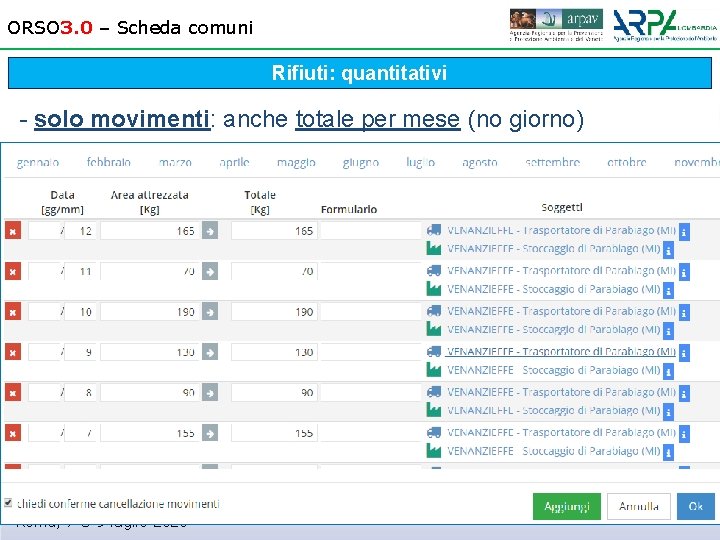Edit Formulario field in day 8 row
The height and width of the screenshot is (540, 720).
click(371, 393)
